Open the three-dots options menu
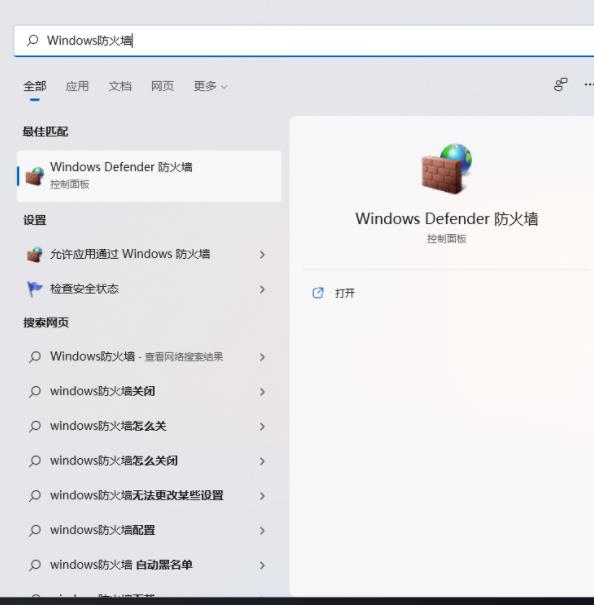The width and height of the screenshot is (594, 605). pyautogui.click(x=589, y=84)
